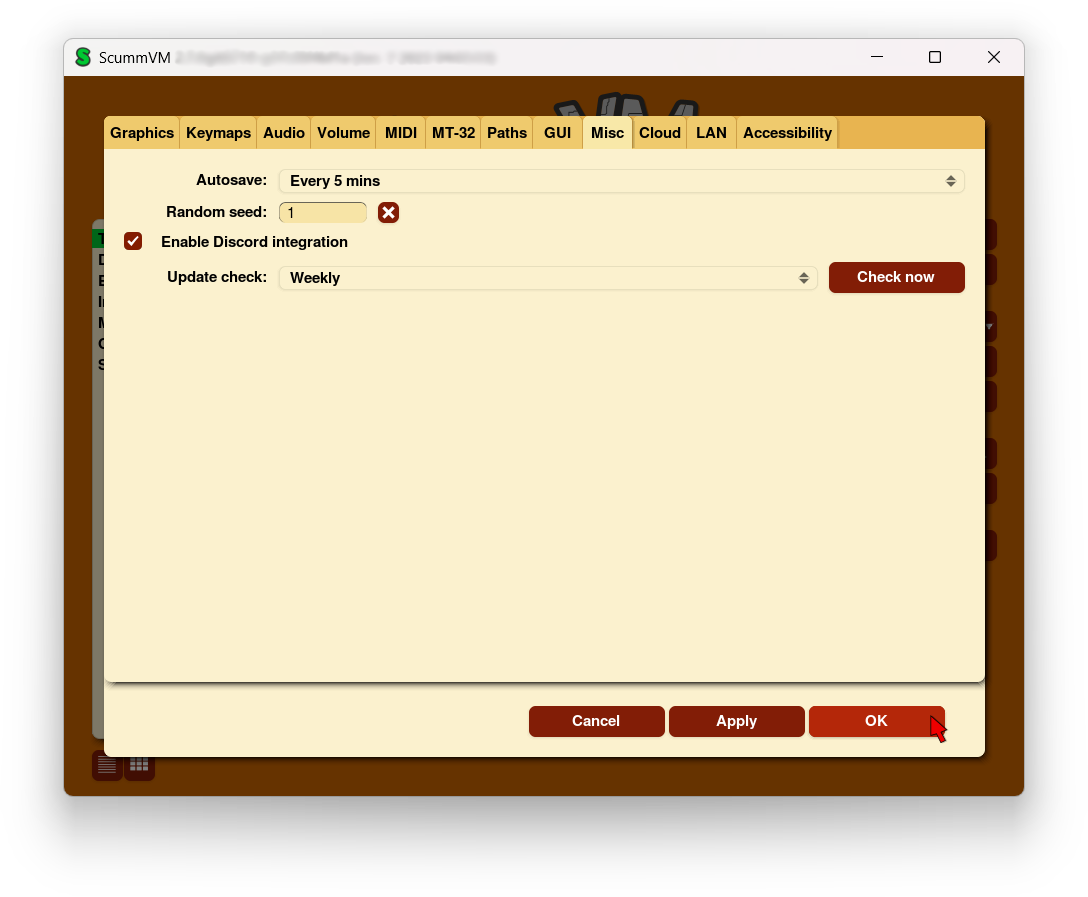Click the red clear random seed icon
Image resolution: width=1088 pixels, height=897 pixels.
(389, 212)
